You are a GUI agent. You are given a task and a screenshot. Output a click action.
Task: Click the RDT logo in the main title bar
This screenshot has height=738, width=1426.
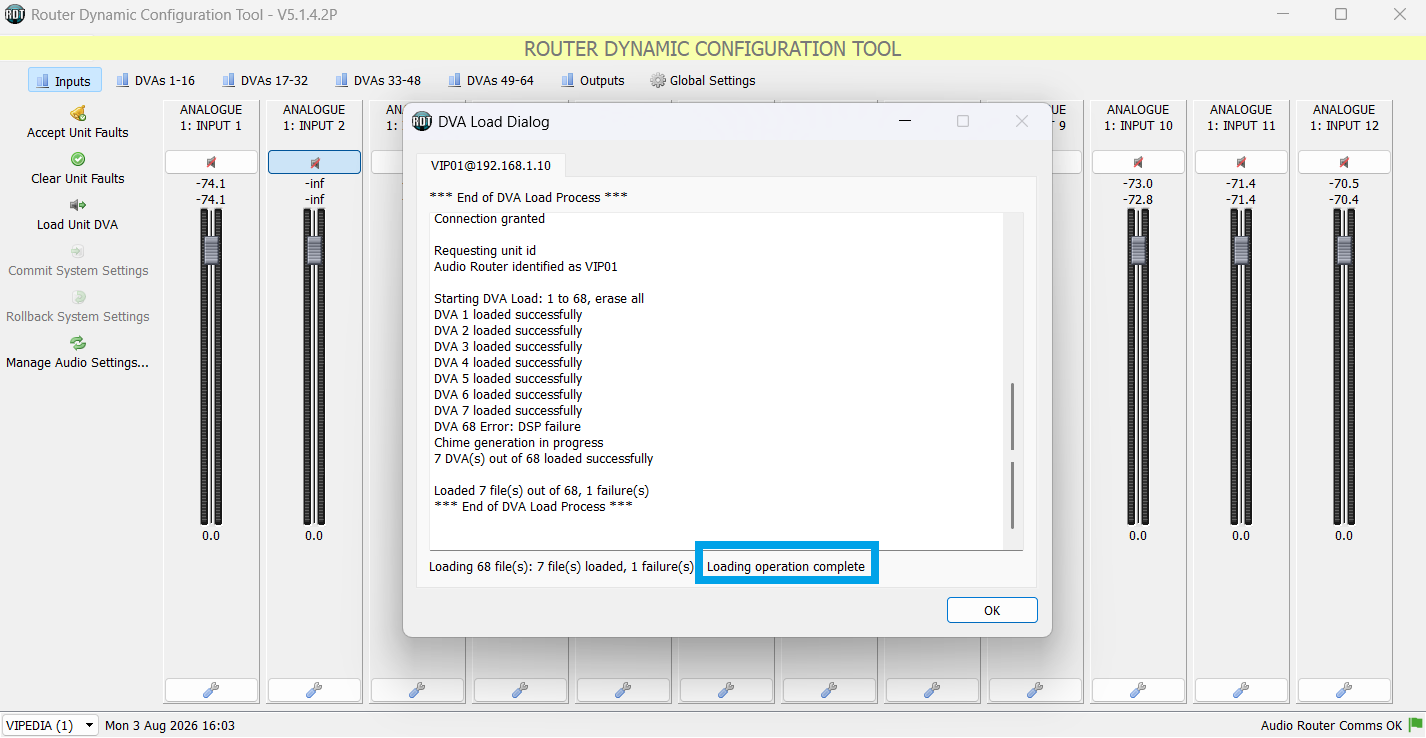tap(15, 14)
